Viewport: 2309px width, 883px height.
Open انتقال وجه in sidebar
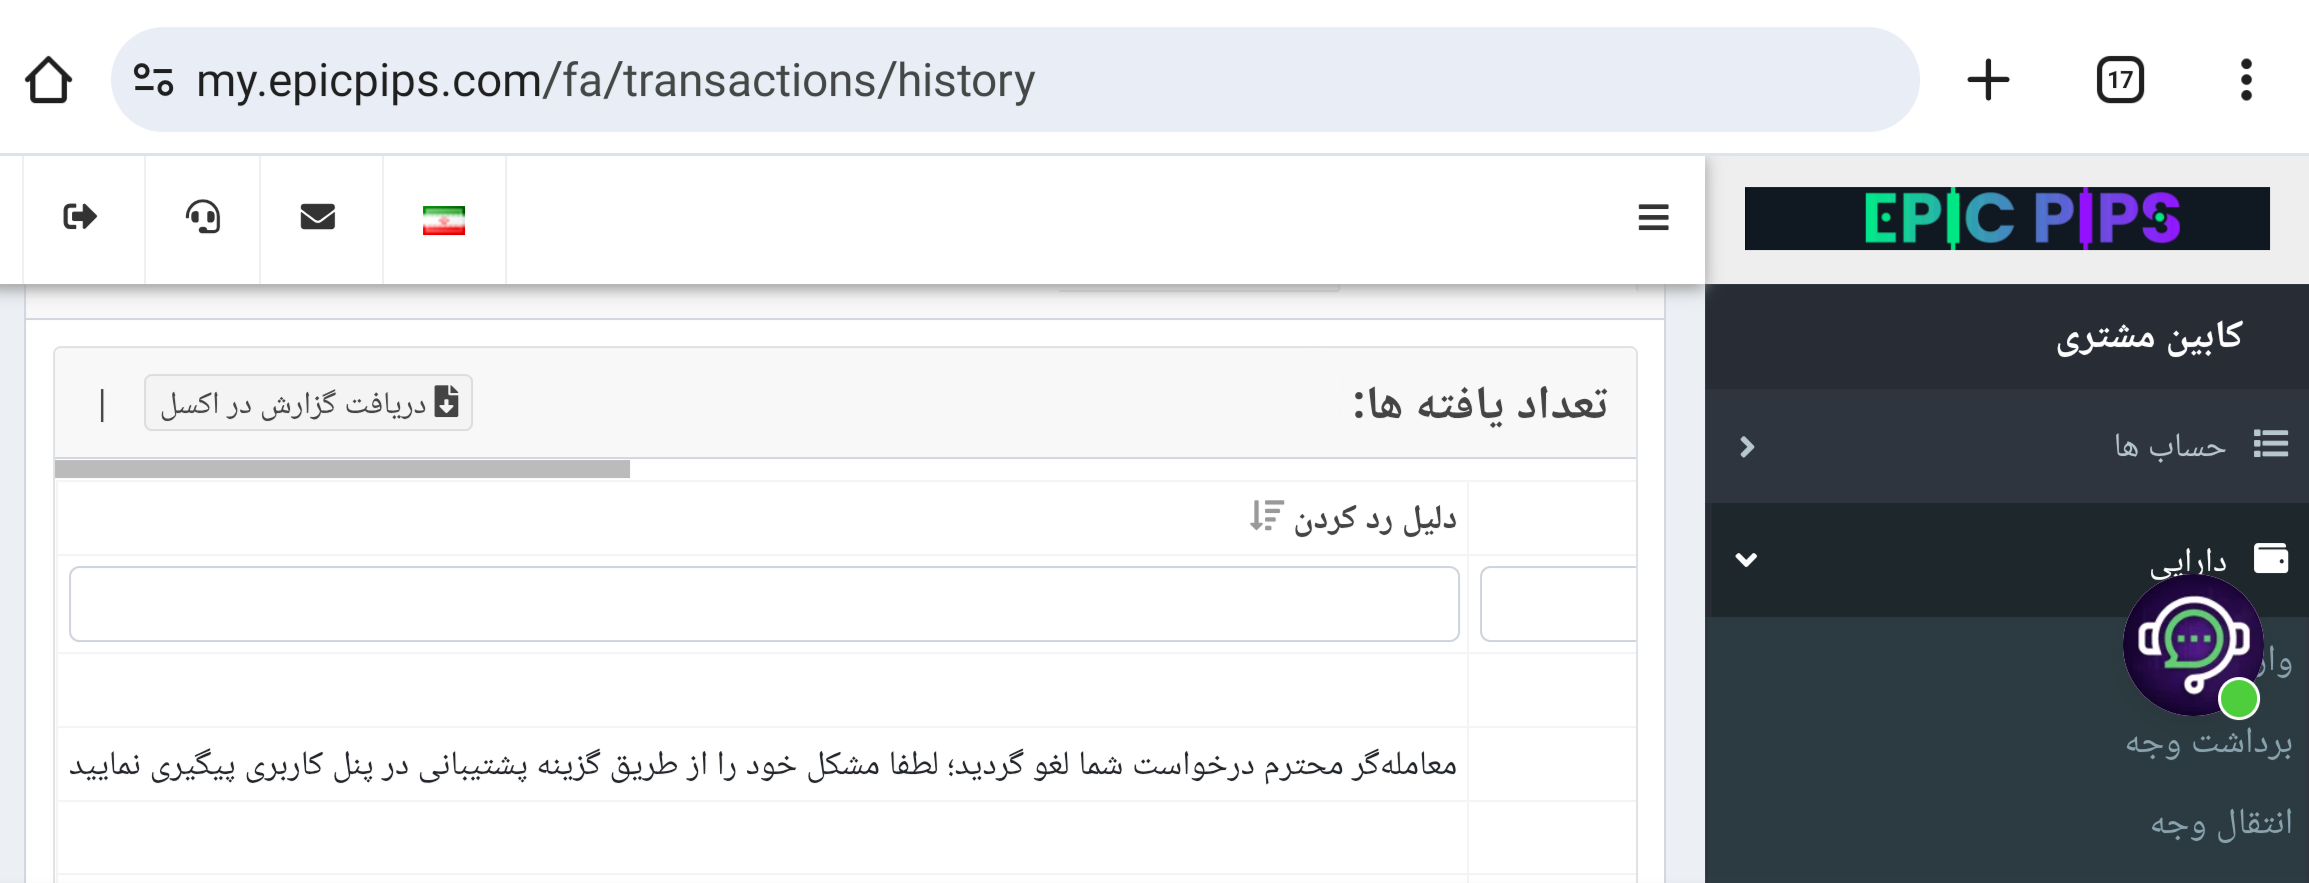point(2220,823)
